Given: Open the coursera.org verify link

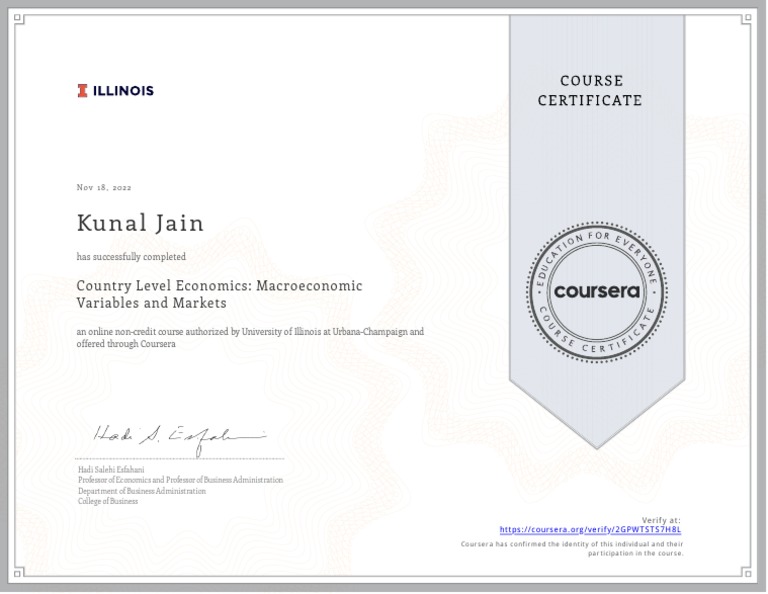Looking at the screenshot, I should pos(590,529).
